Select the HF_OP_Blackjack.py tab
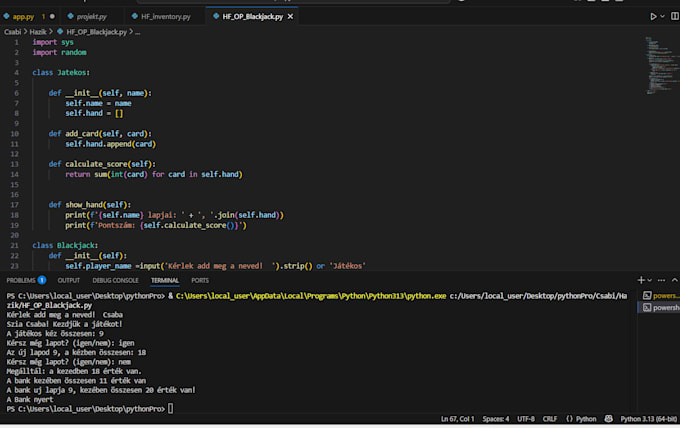The width and height of the screenshot is (680, 428). [252, 16]
